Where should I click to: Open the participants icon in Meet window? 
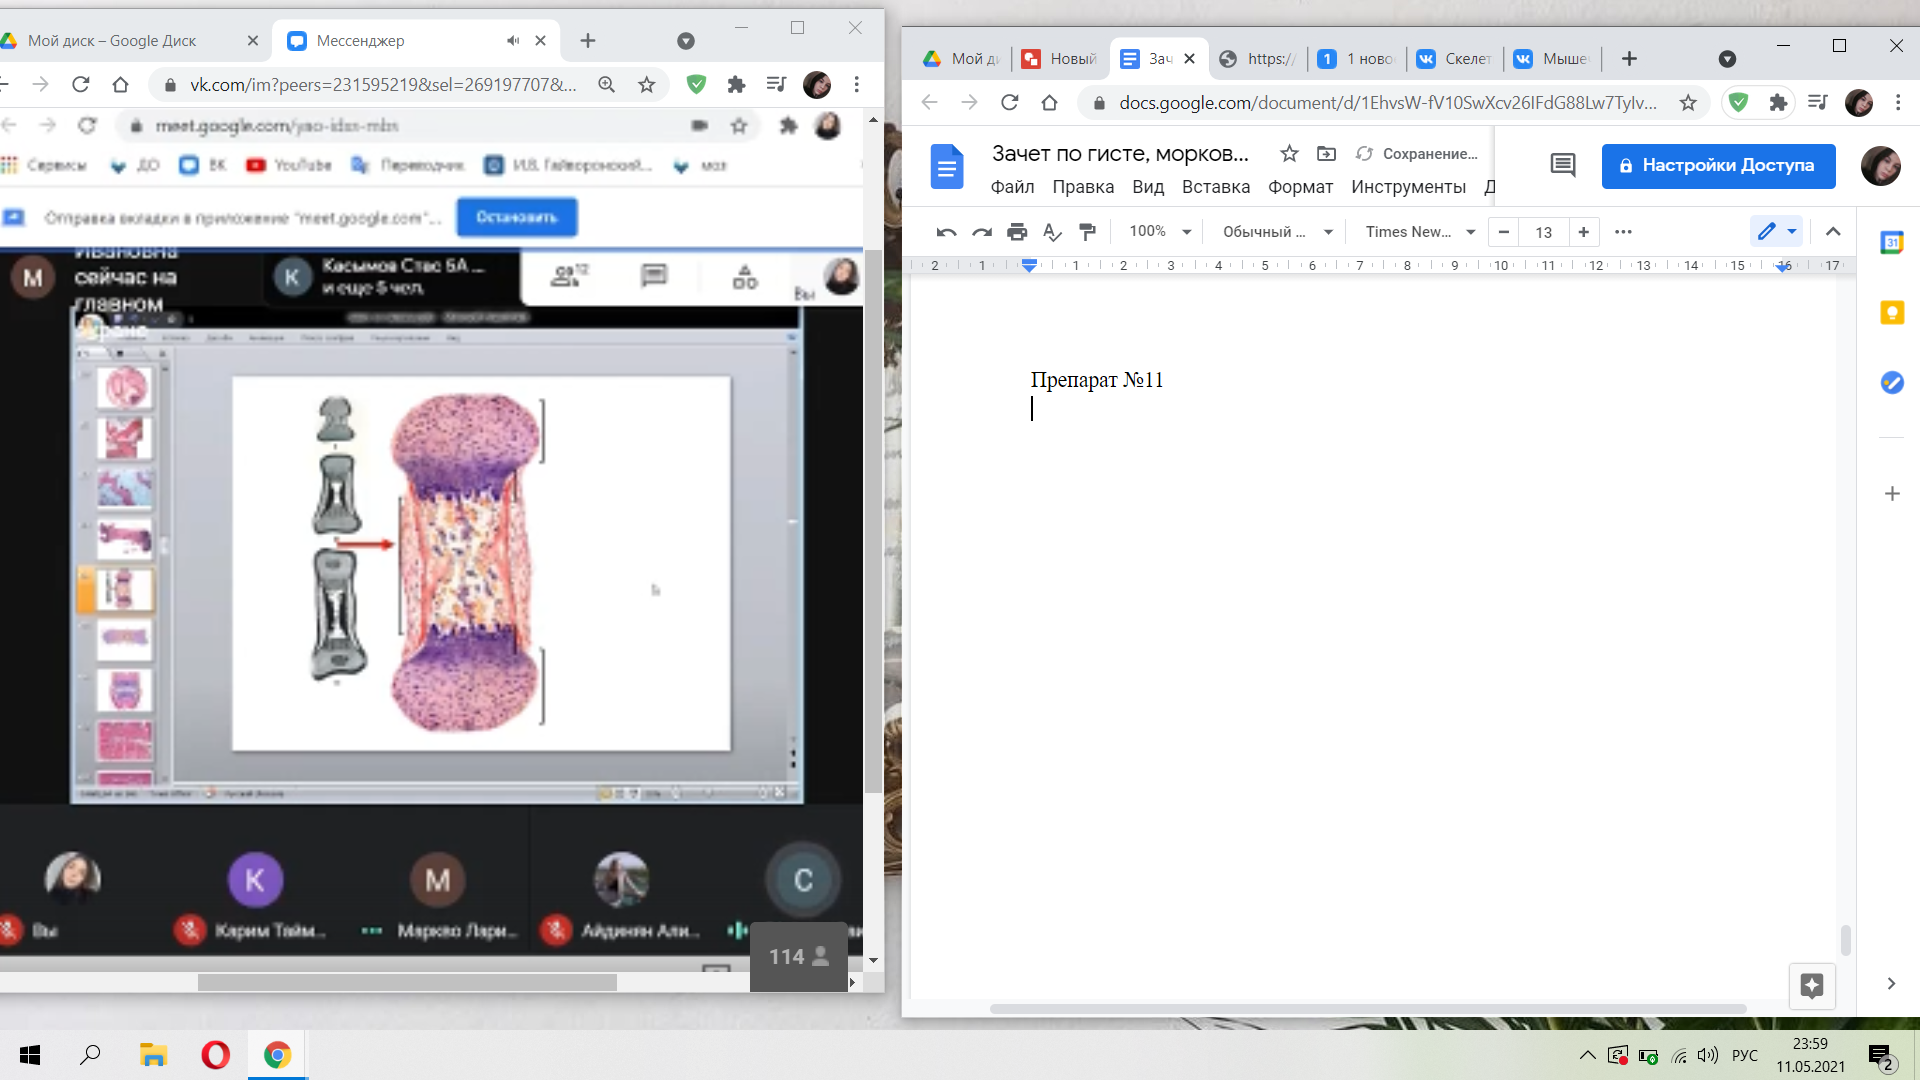click(x=569, y=275)
